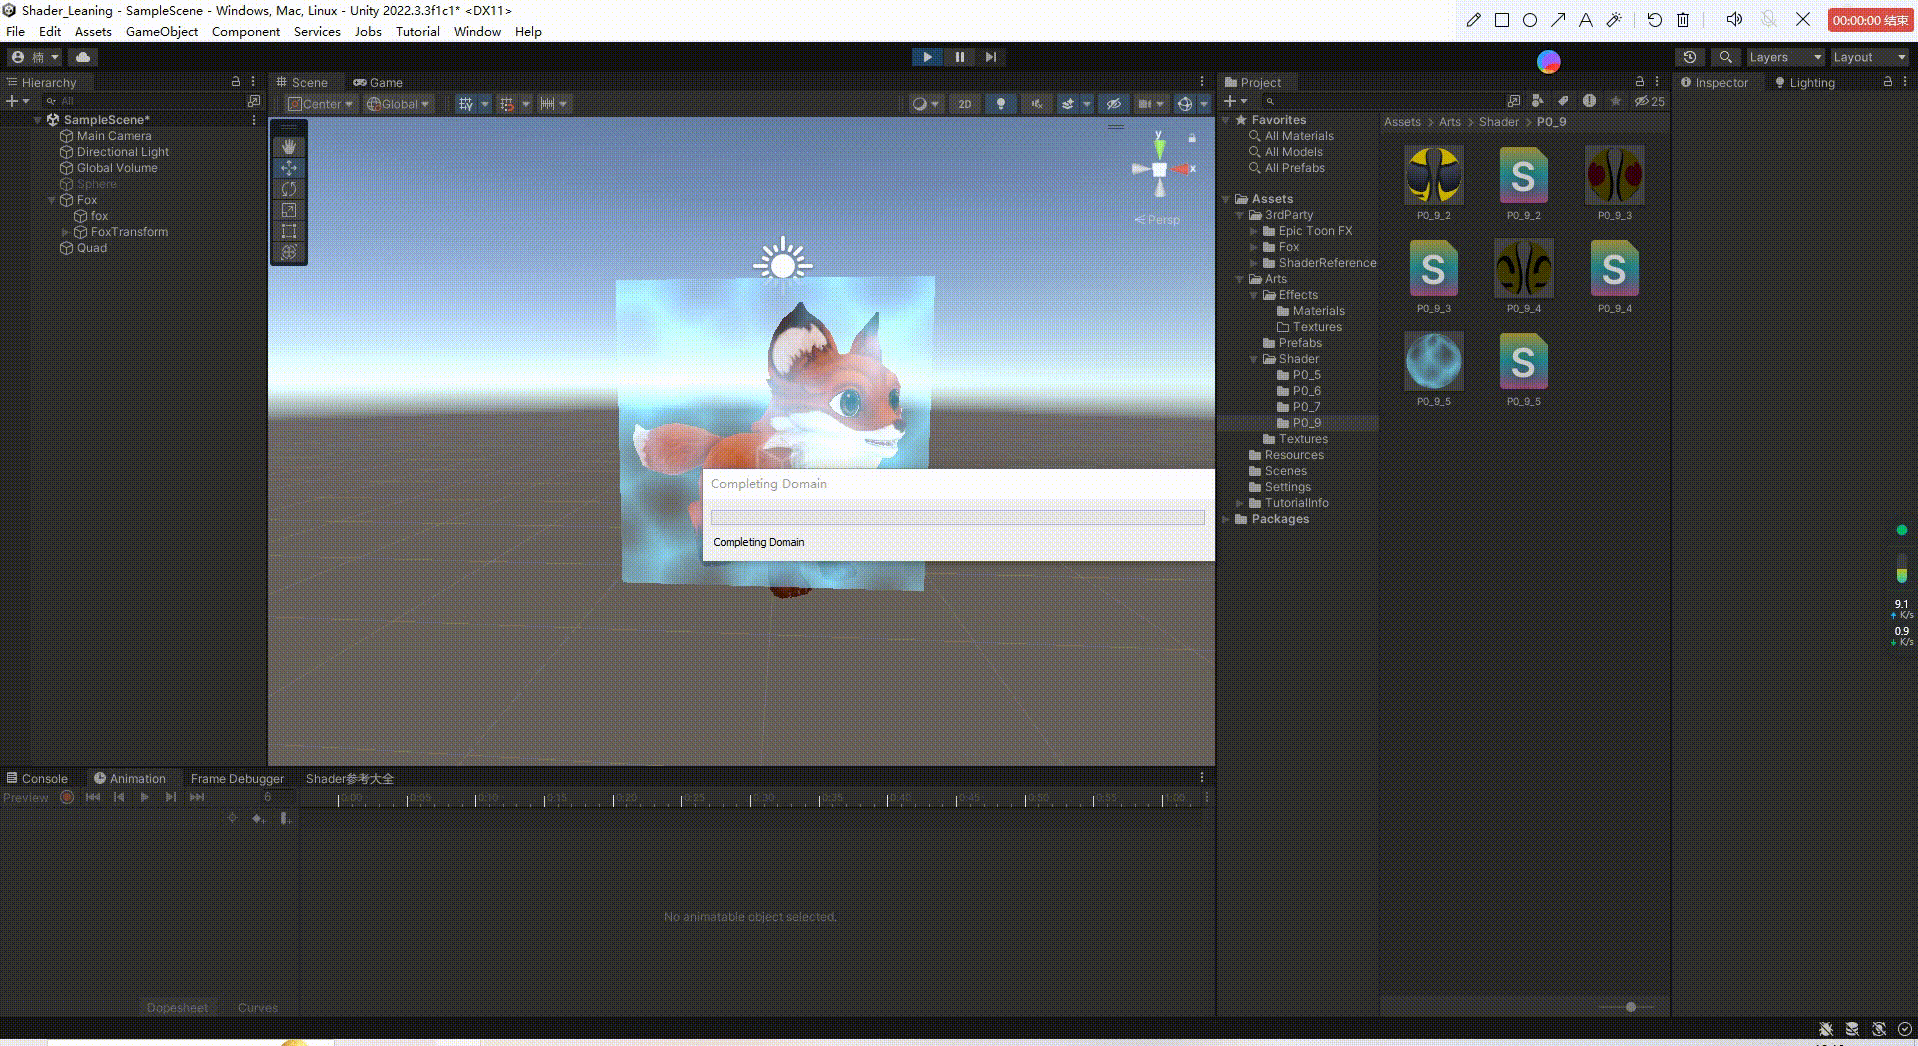The height and width of the screenshot is (1046, 1918).
Task: Toggle Scene audio mute
Action: [1037, 104]
